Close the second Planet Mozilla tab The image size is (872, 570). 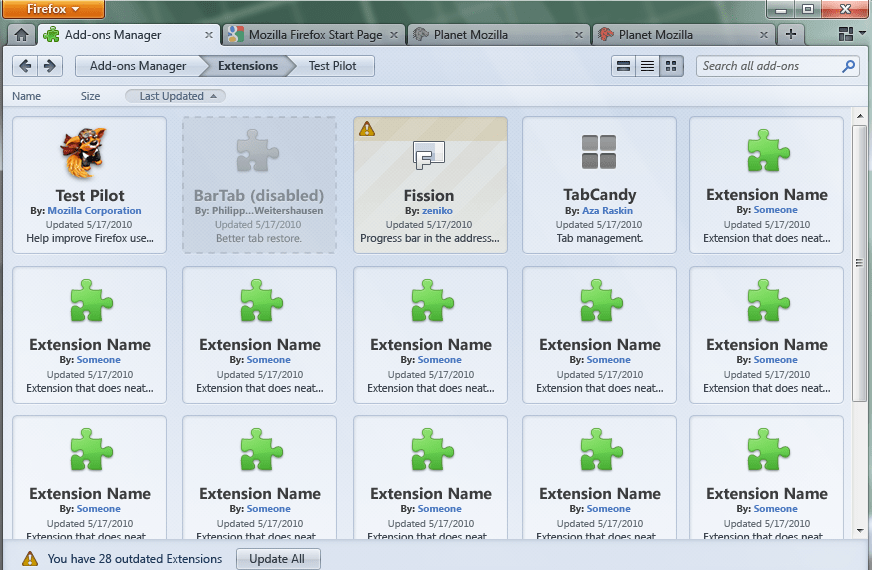tap(764, 35)
